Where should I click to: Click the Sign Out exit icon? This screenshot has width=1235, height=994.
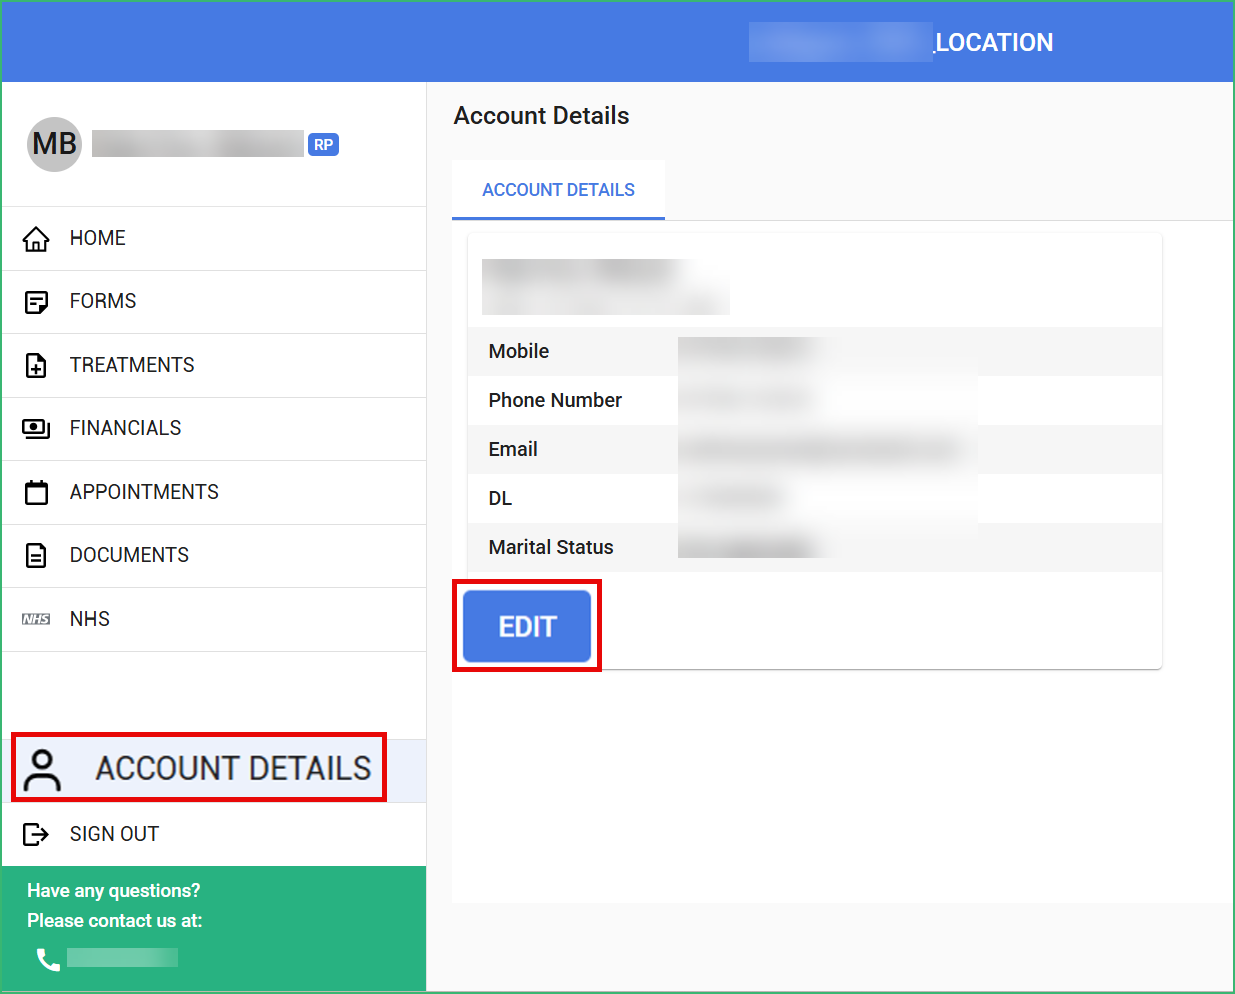click(36, 834)
